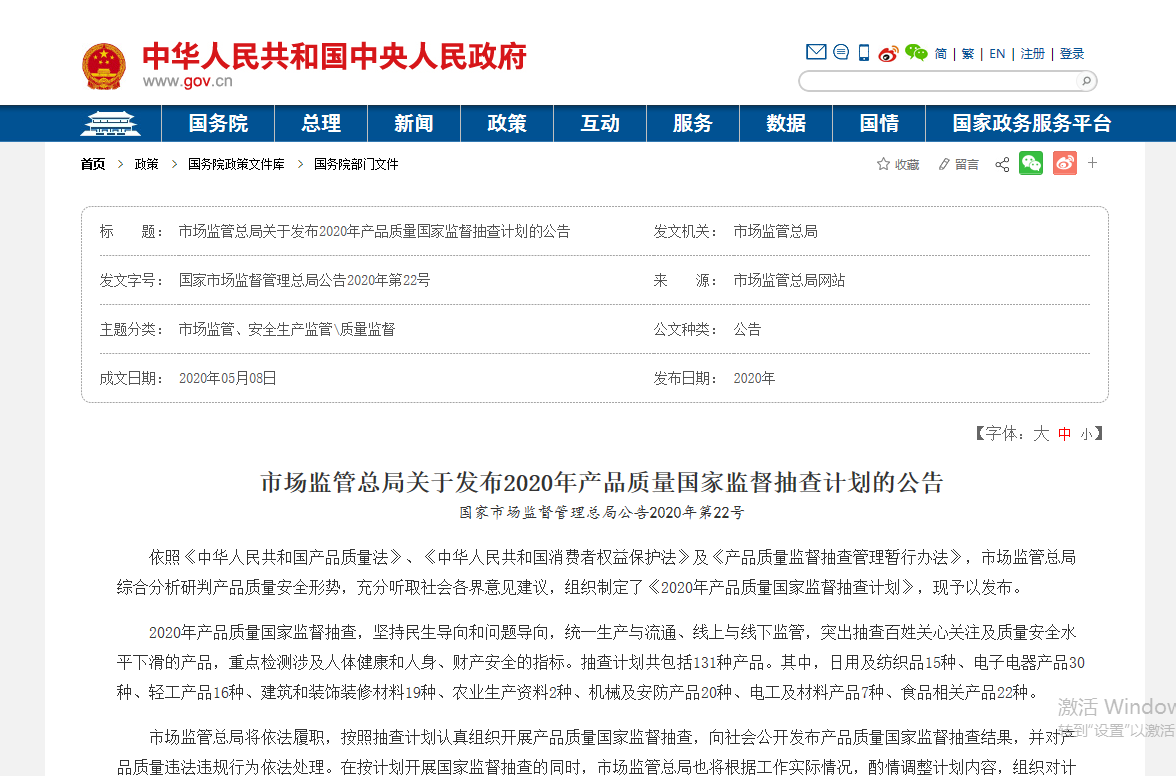Open the mobile phone version icon
Image resolution: width=1176 pixels, height=776 pixels.
click(x=864, y=53)
